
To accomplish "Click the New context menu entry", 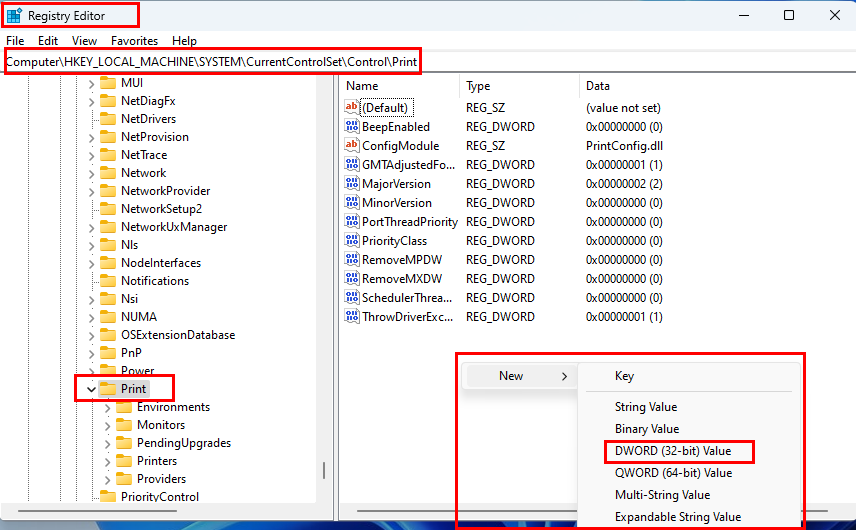I will (x=520, y=376).
